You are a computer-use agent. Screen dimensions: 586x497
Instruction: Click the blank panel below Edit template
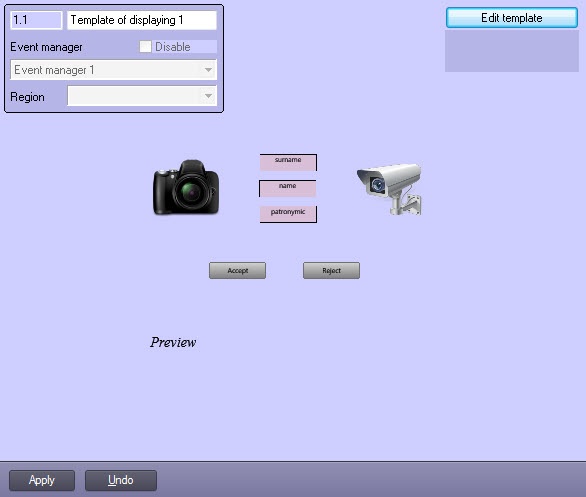[512, 51]
